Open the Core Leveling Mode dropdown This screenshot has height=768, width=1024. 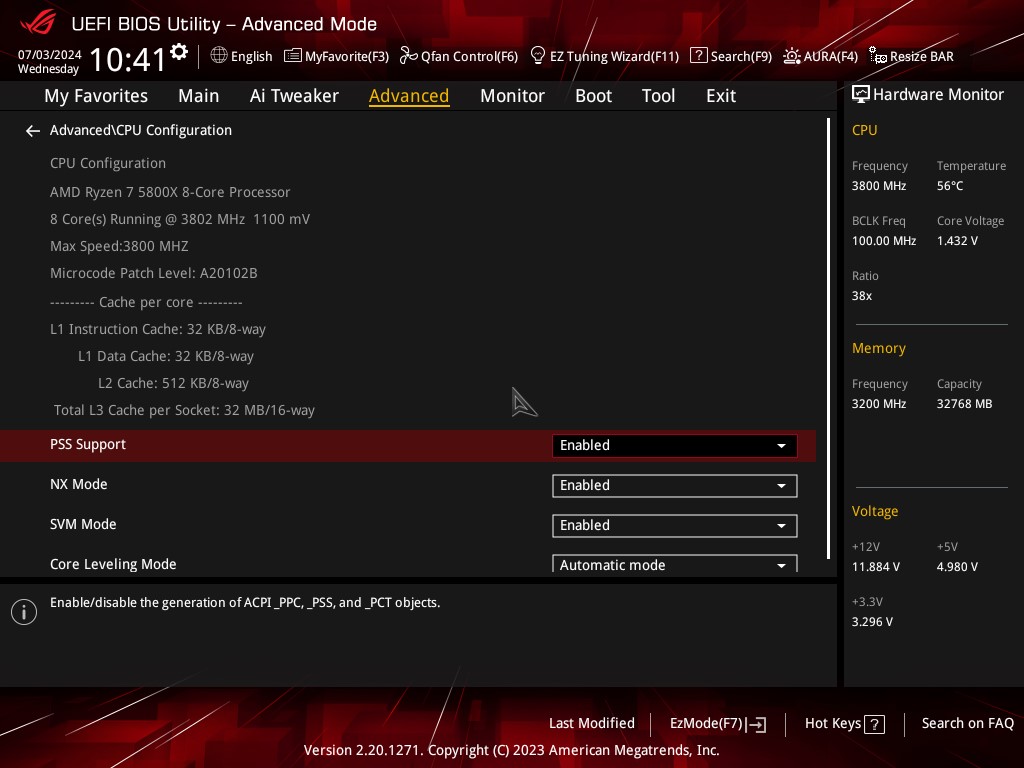(x=675, y=564)
